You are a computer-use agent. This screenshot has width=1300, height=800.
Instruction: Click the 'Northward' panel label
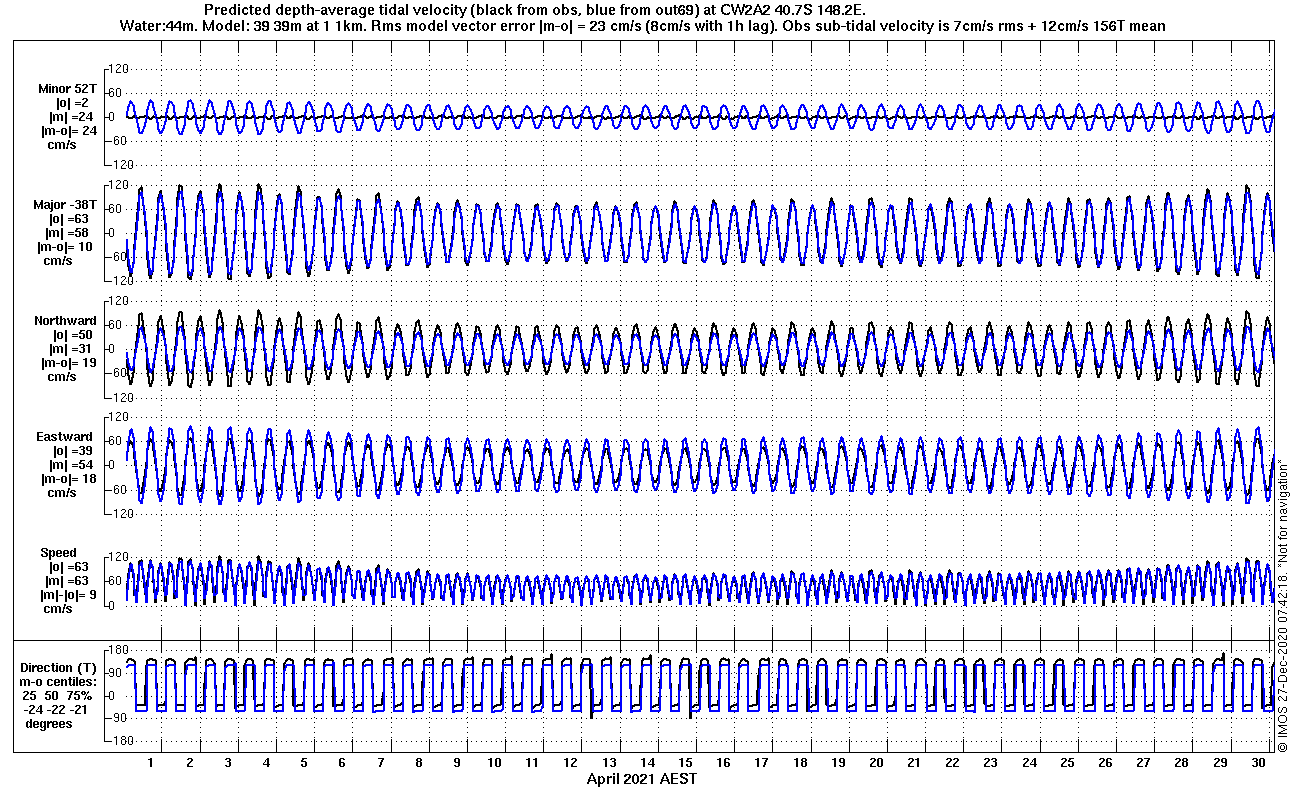coord(65,321)
